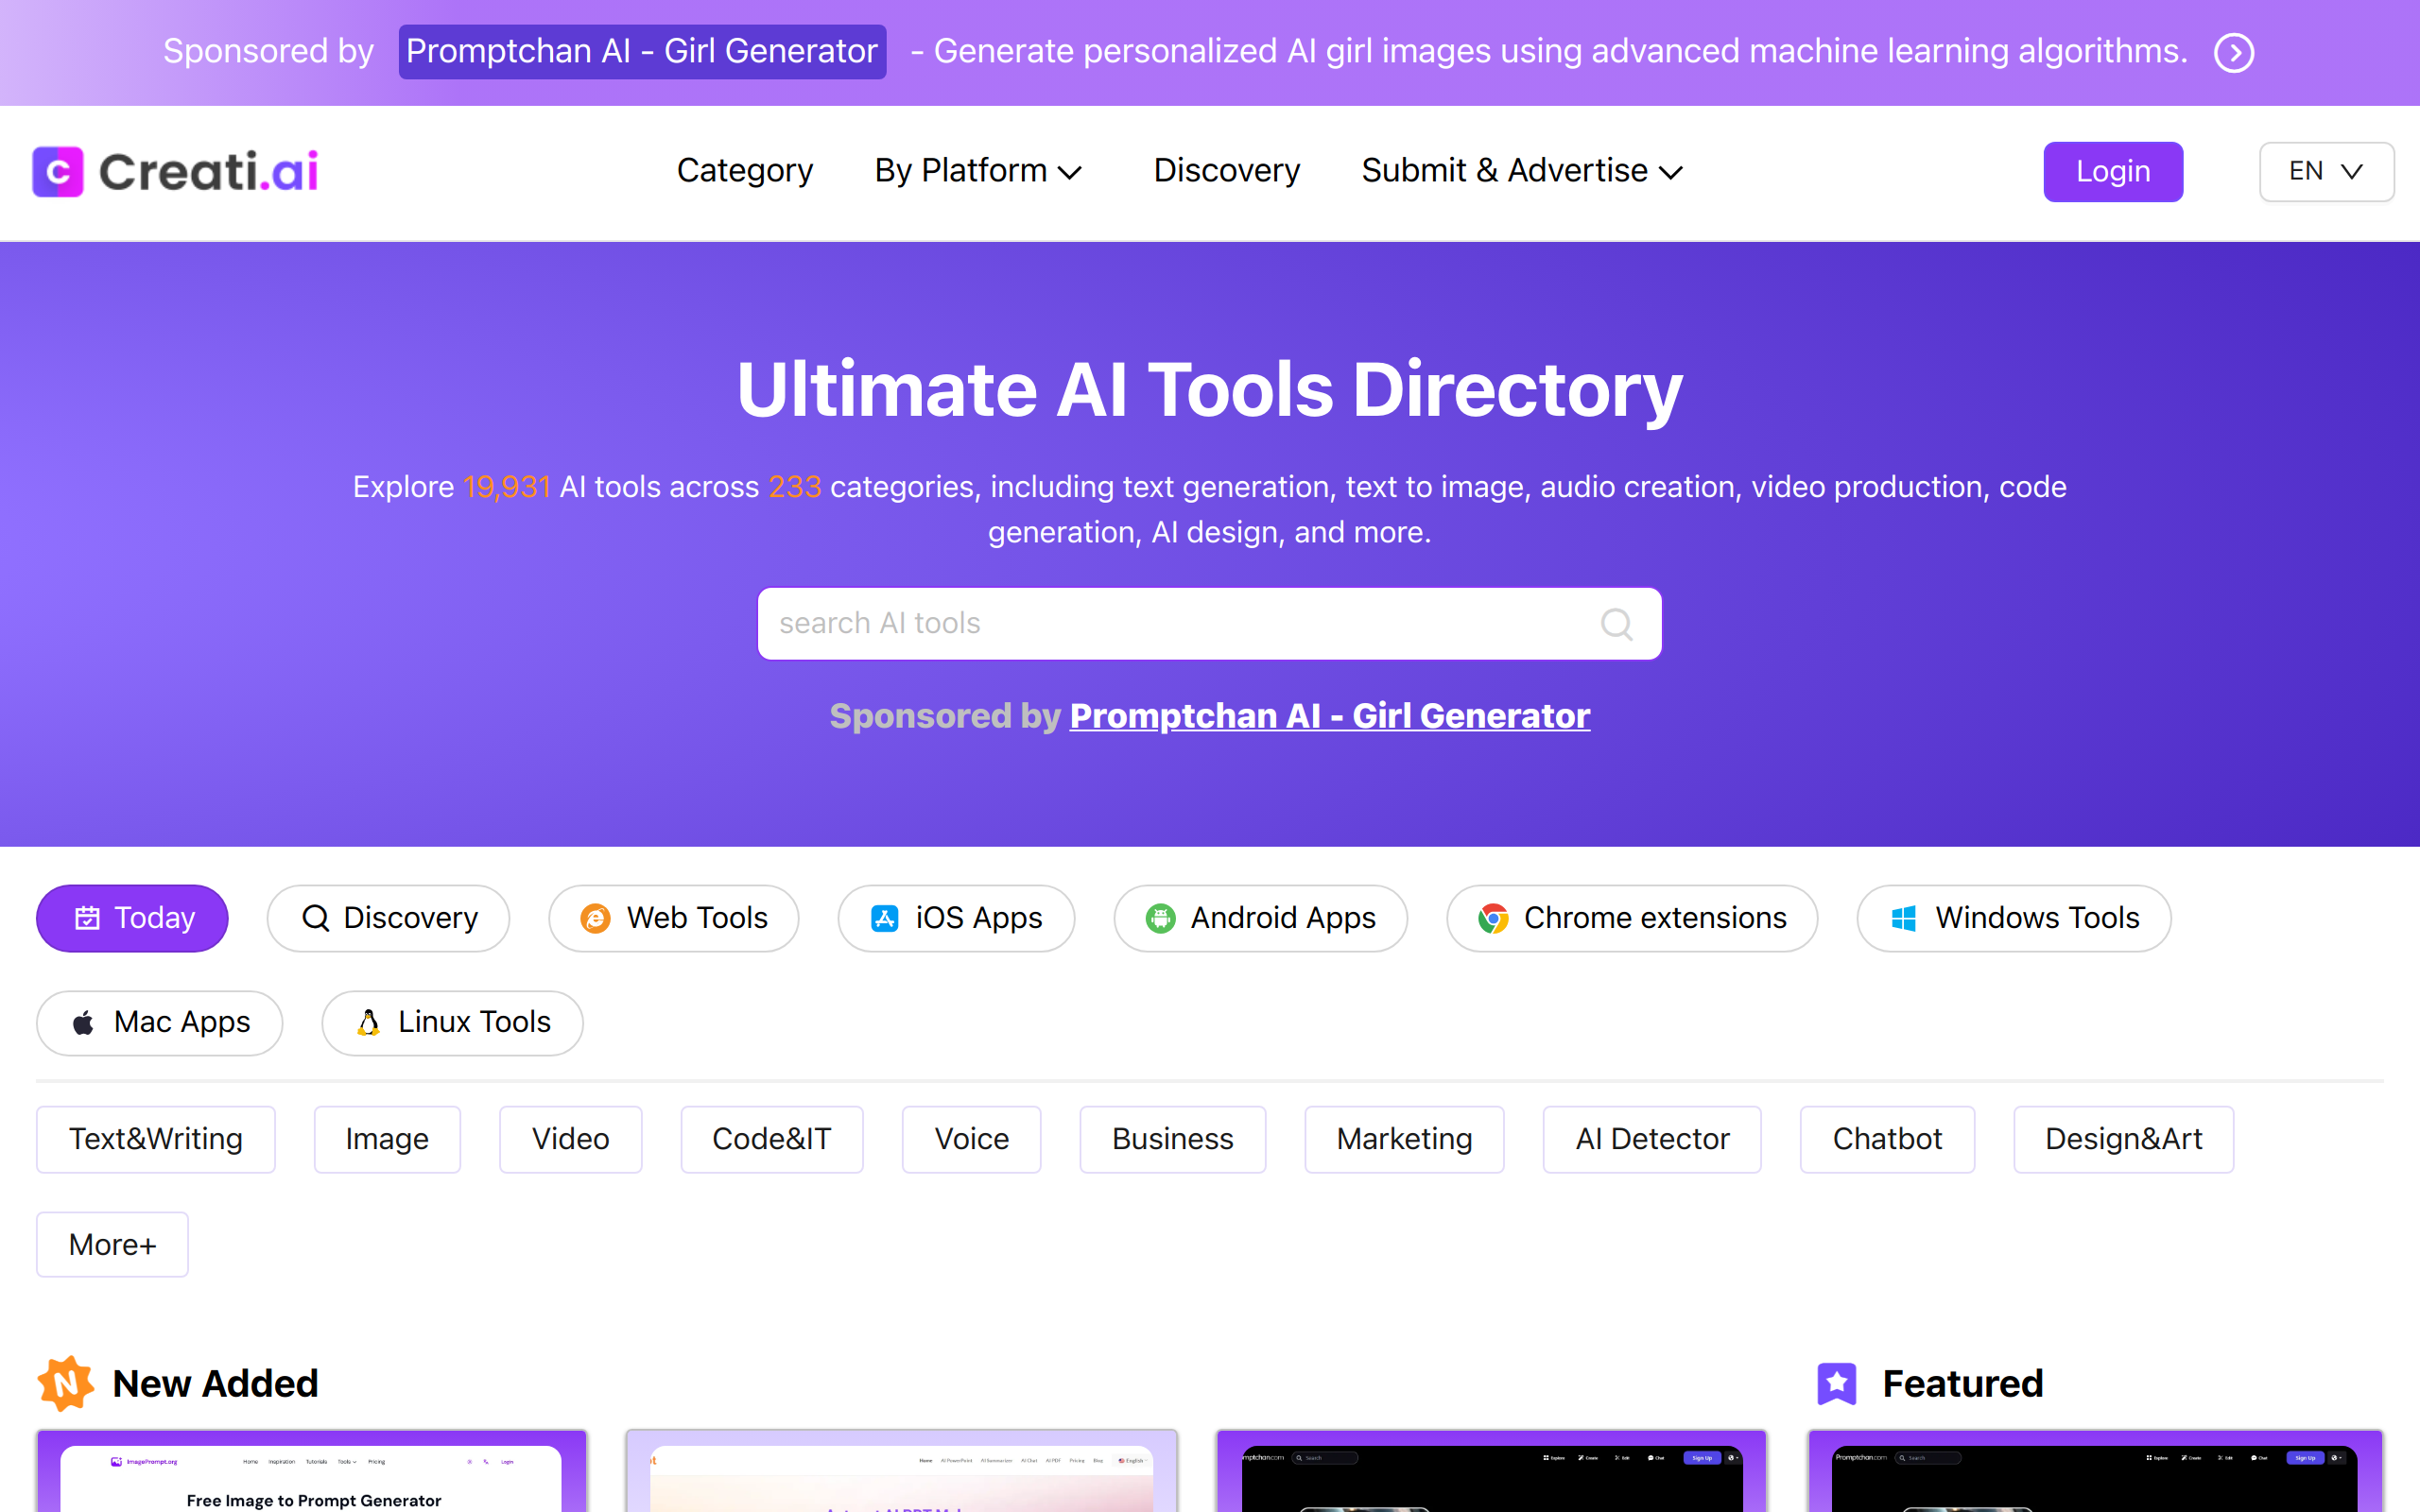Screen dimensions: 2420x1512
Task: Click the App Store icon for iOS Apps
Action: [x=884, y=918]
